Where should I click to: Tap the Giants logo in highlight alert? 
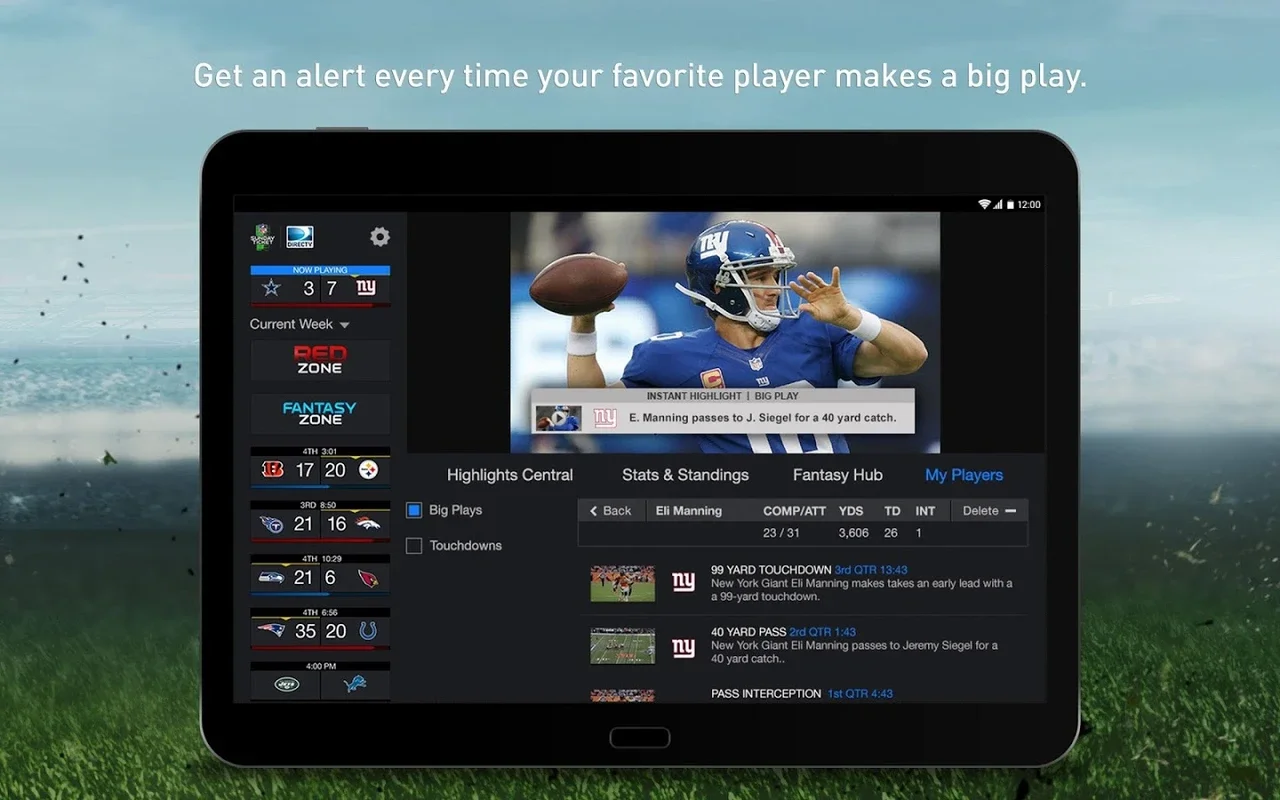[x=605, y=418]
